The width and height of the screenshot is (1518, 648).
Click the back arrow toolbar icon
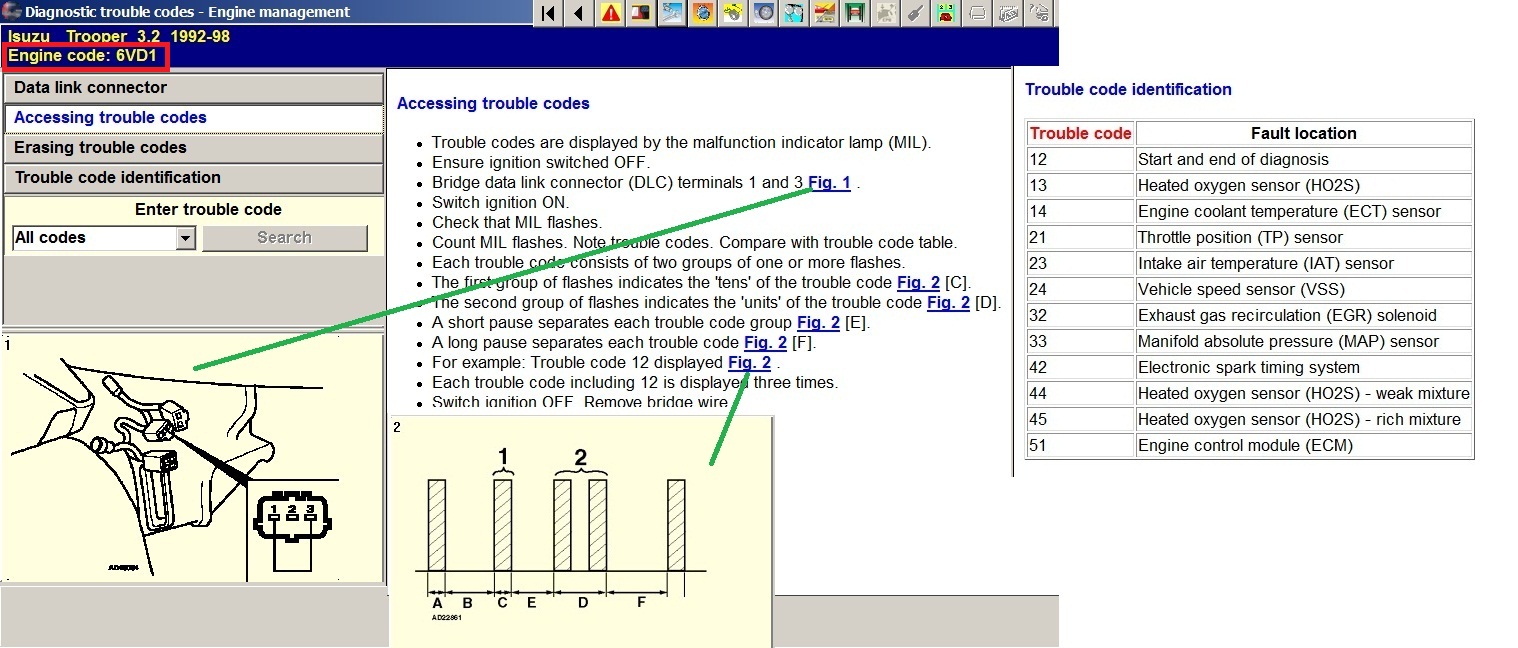point(578,13)
